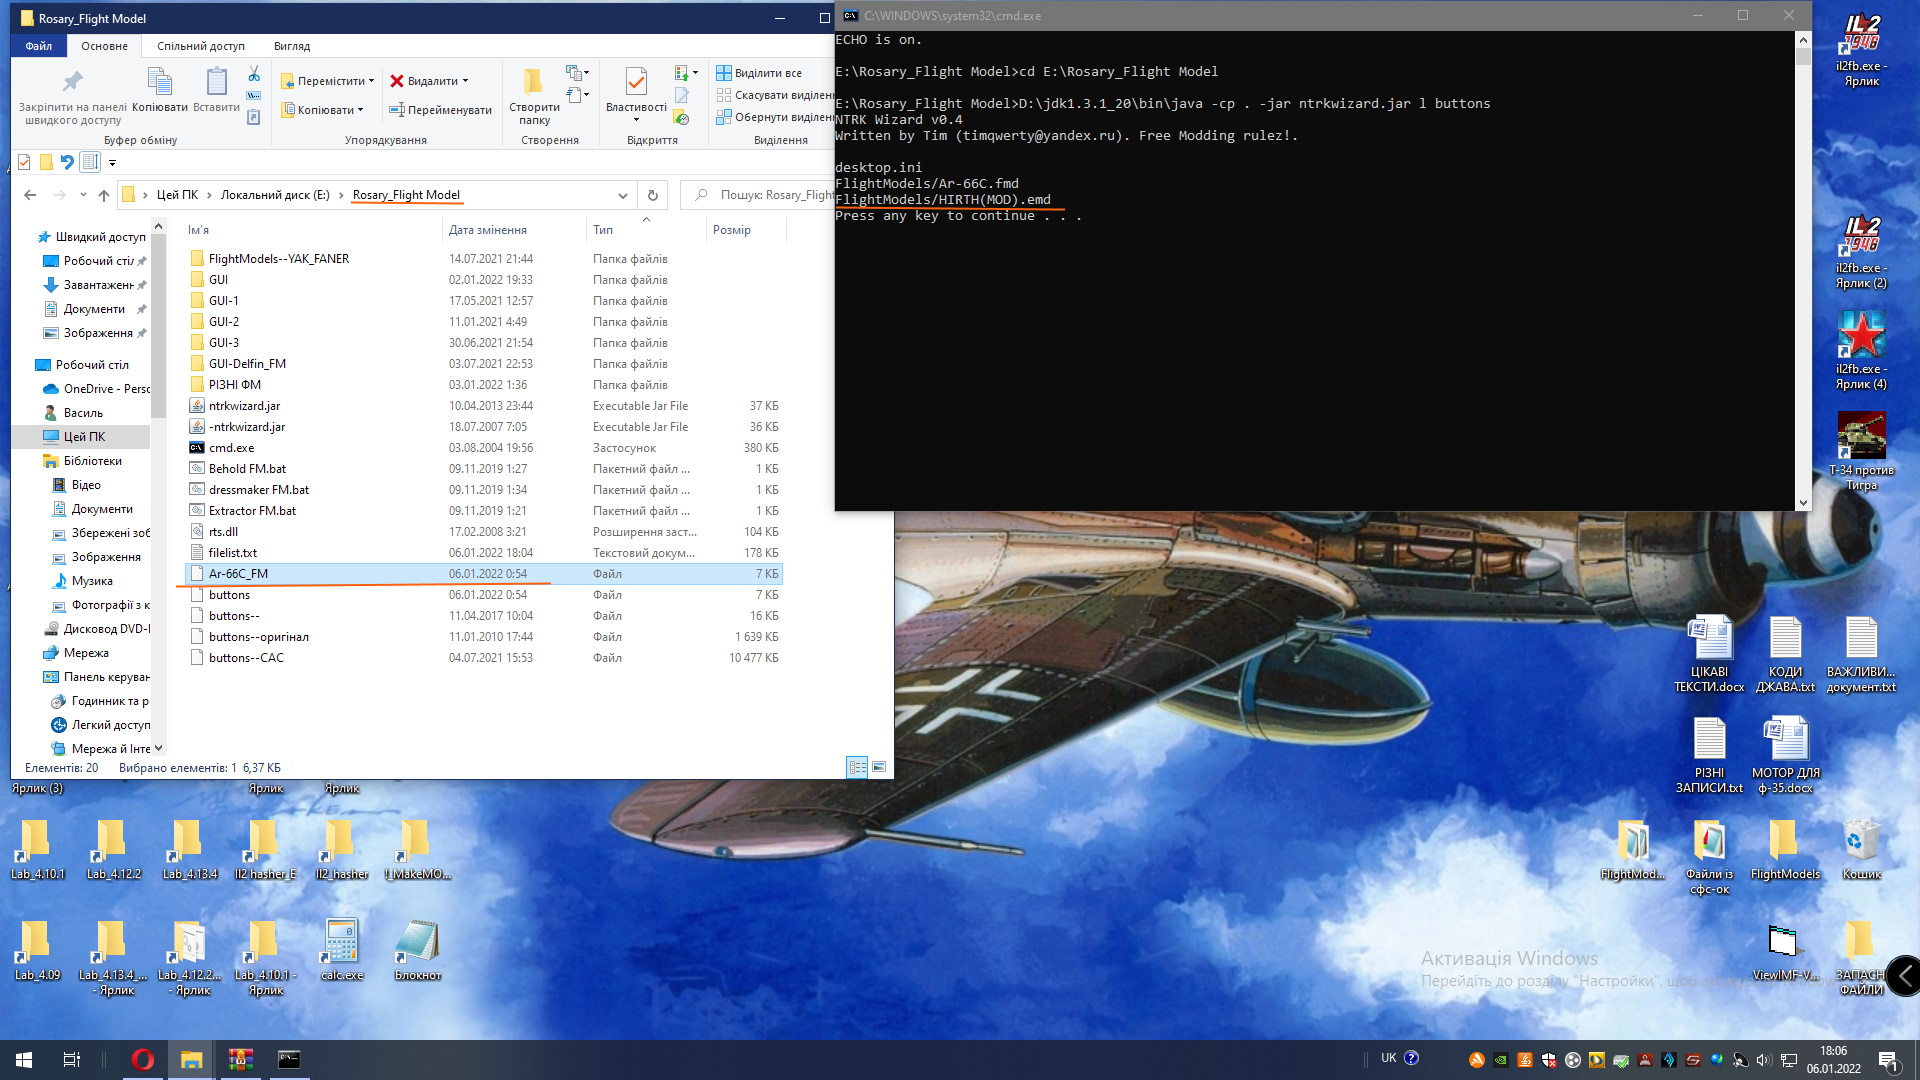This screenshot has height=1080, width=1920.
Task: Switch to Large icons view in status bar
Action: (x=879, y=767)
